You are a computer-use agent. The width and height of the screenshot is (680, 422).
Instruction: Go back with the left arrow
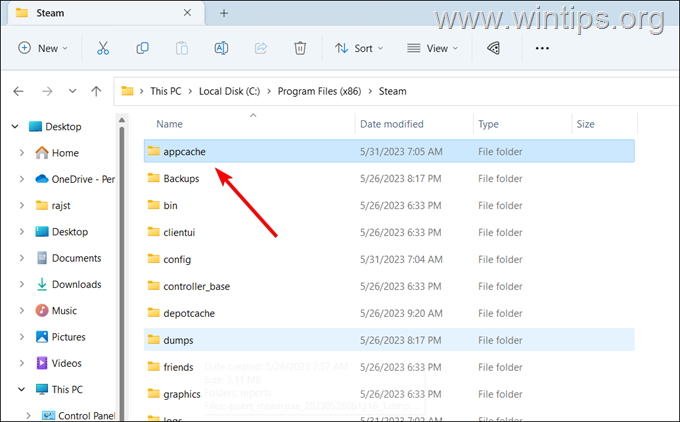tap(18, 91)
